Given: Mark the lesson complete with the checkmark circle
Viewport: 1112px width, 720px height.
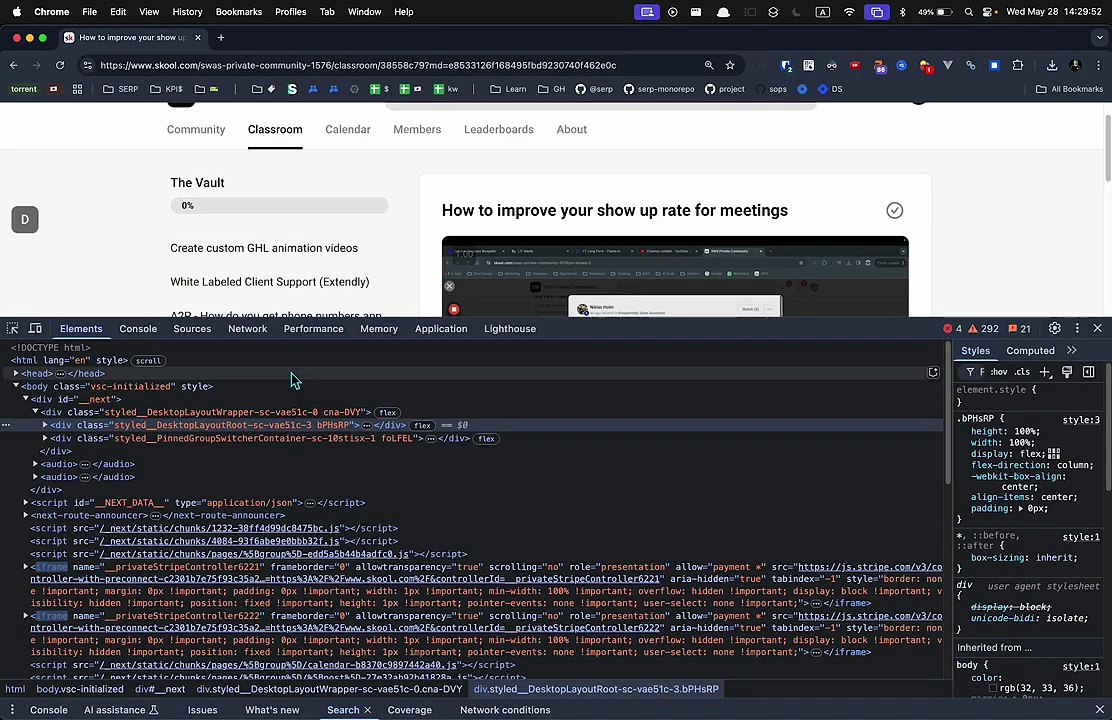Looking at the screenshot, I should click(x=894, y=210).
